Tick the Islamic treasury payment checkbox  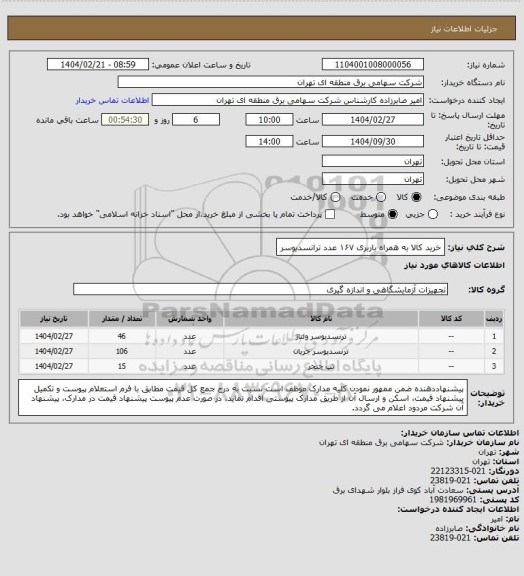click(330, 214)
